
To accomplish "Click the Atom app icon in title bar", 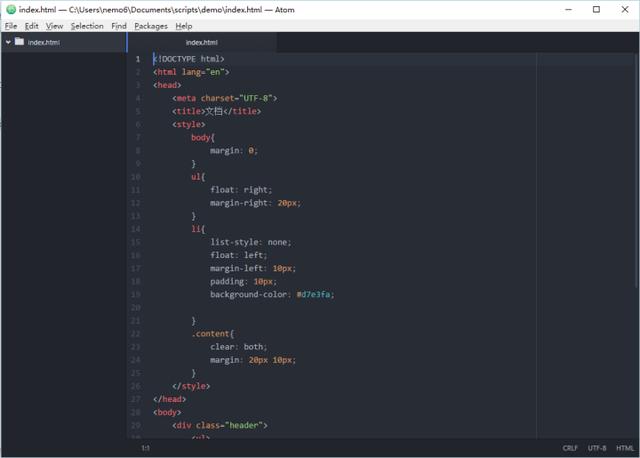I will [10, 9].
